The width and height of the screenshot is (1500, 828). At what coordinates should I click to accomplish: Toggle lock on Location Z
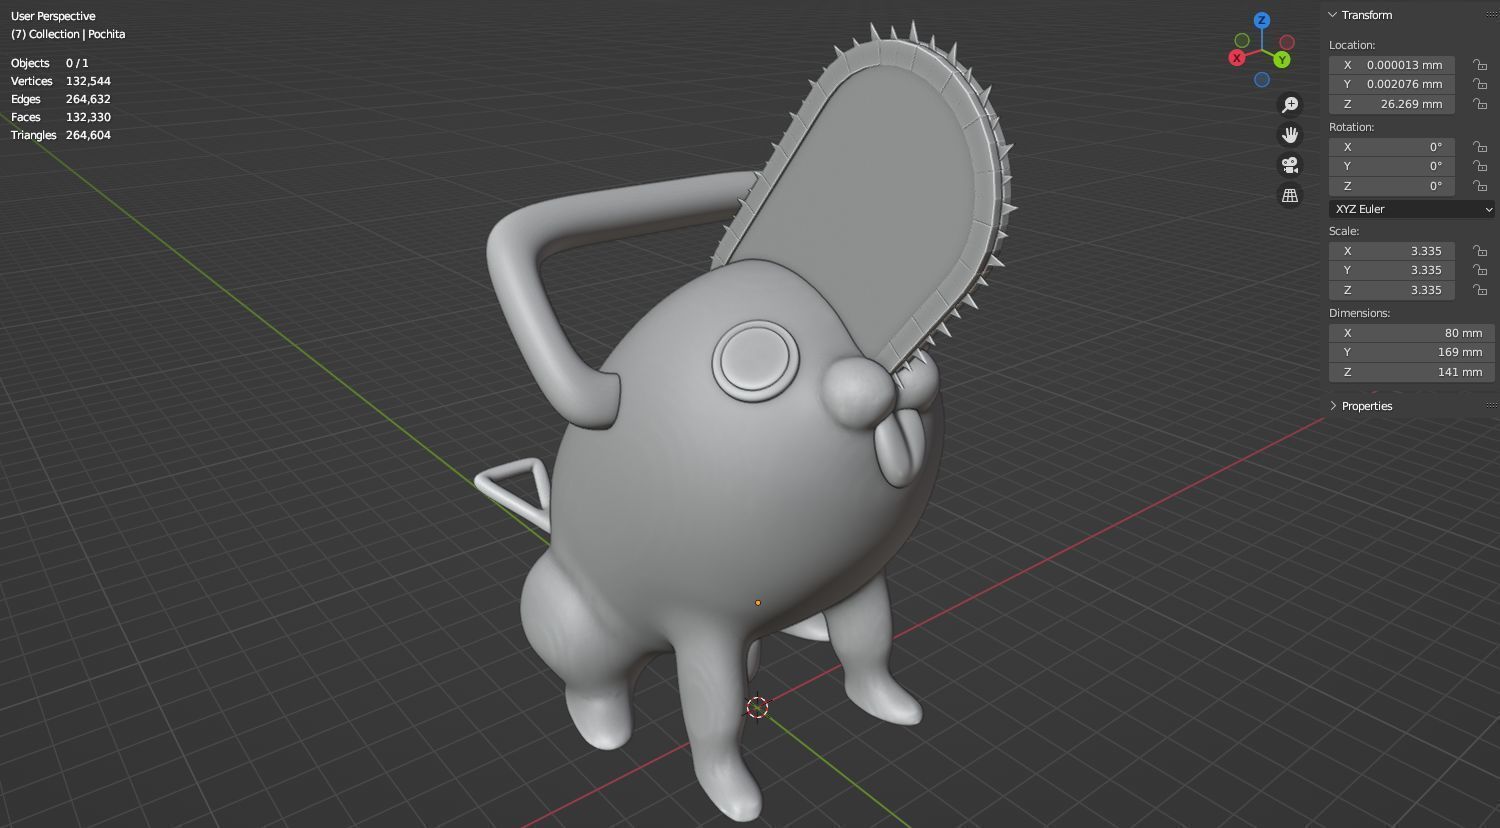click(x=1479, y=104)
